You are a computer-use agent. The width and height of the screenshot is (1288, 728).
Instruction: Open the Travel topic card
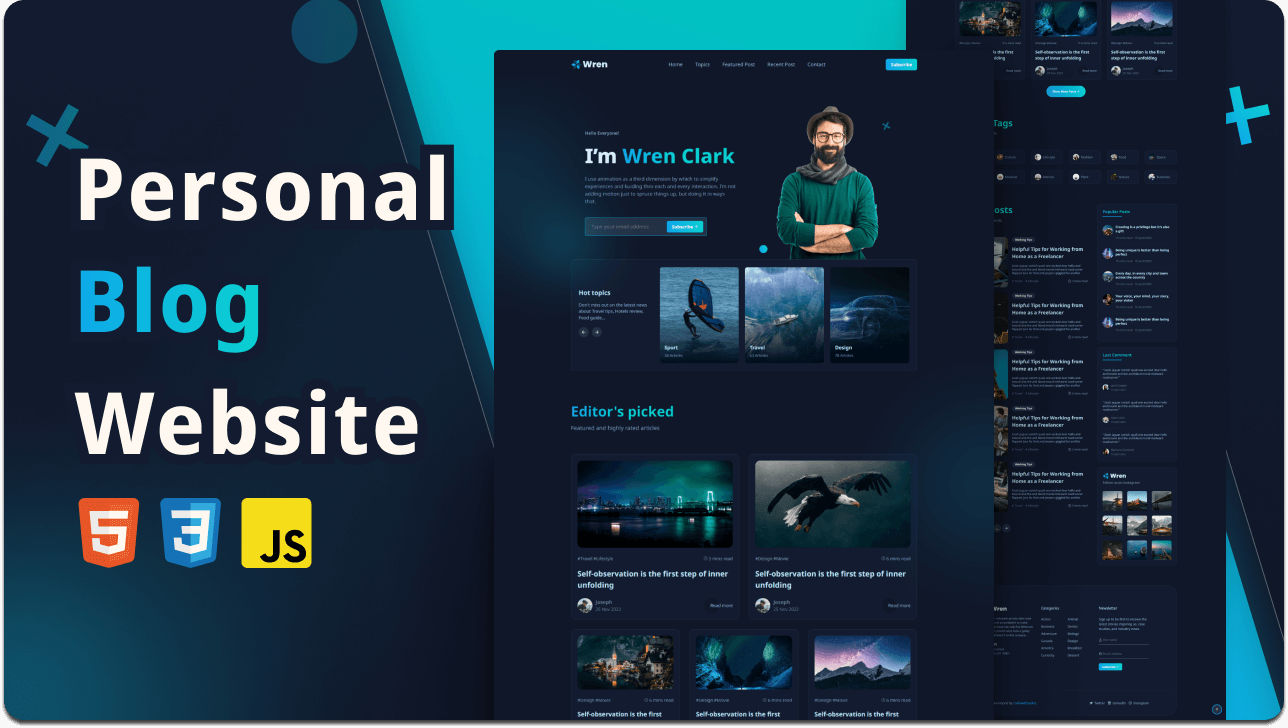point(784,313)
